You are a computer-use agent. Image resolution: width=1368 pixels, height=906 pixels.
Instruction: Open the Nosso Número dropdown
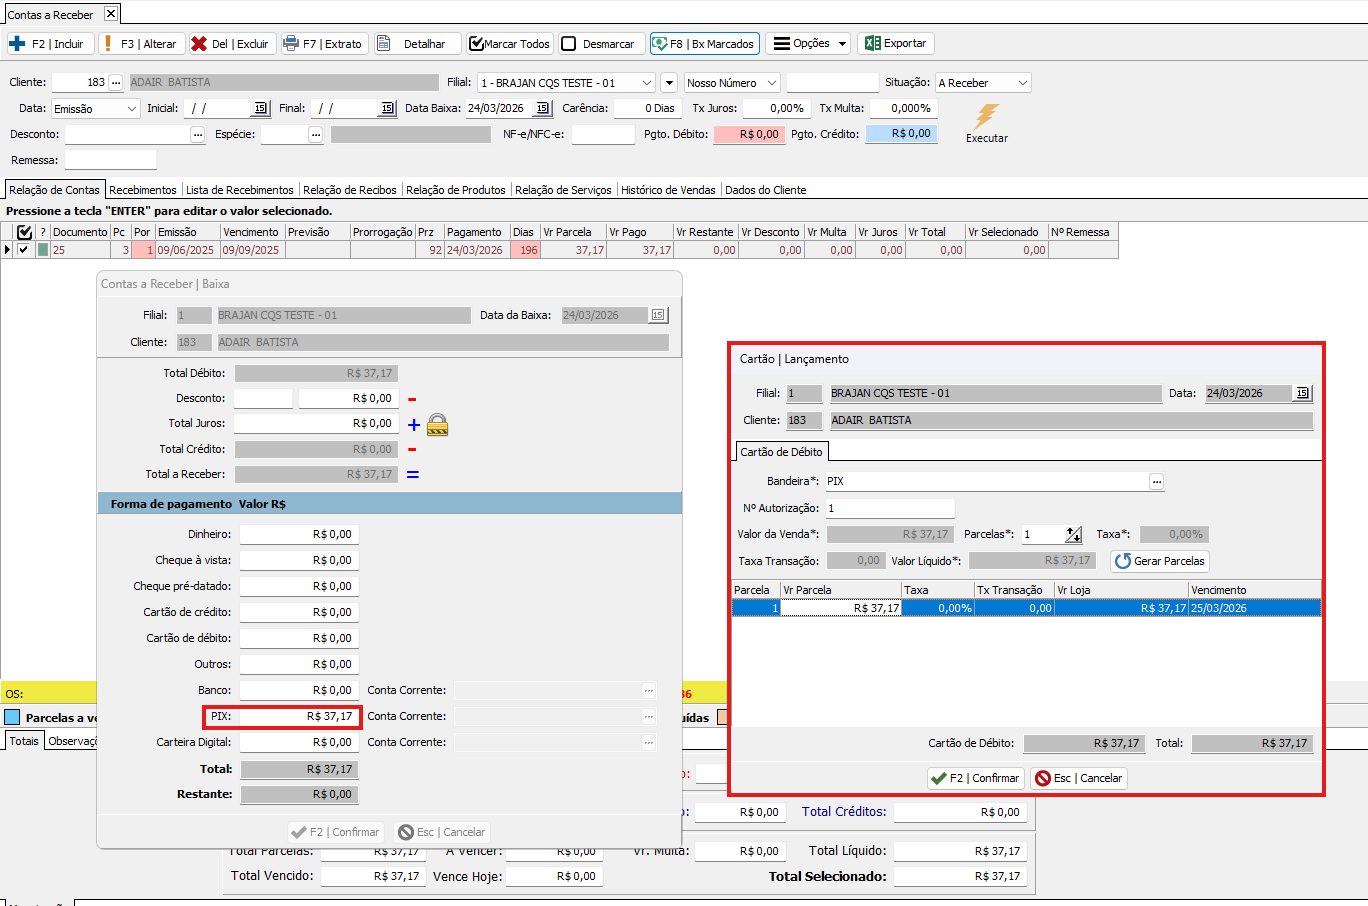click(x=771, y=83)
